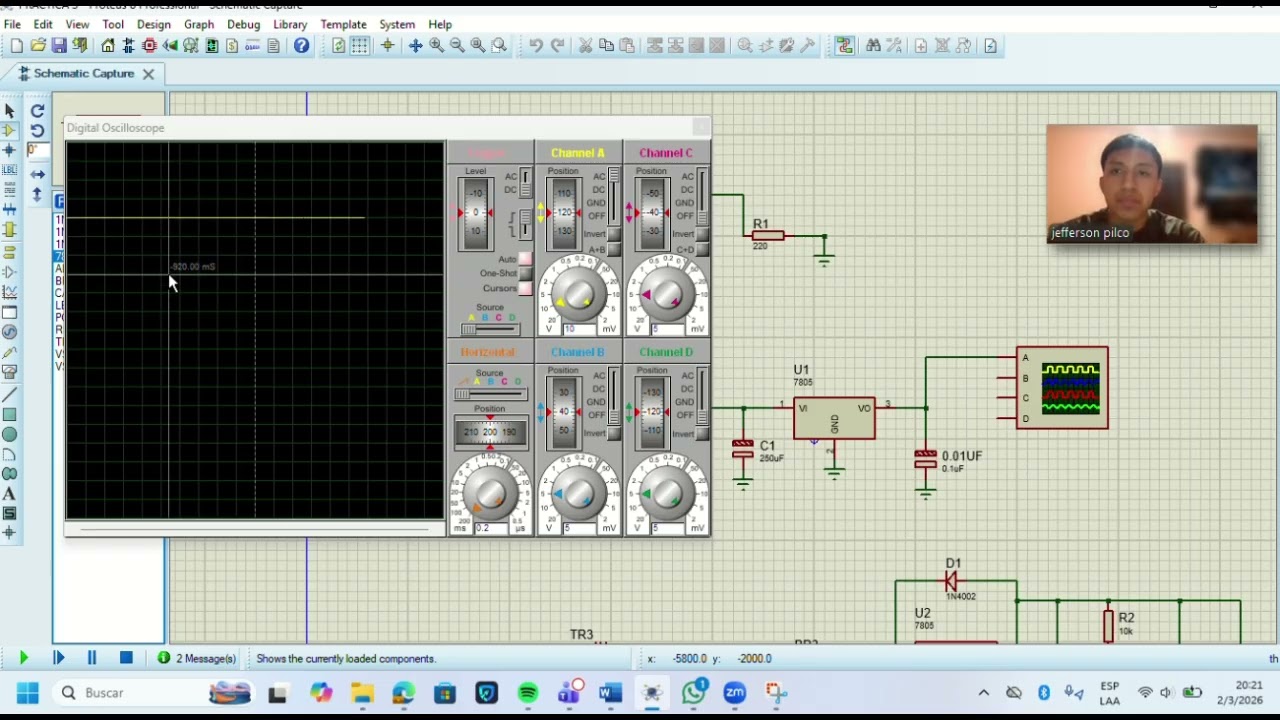
Task: Open the Debug menu
Action: pyautogui.click(x=243, y=24)
